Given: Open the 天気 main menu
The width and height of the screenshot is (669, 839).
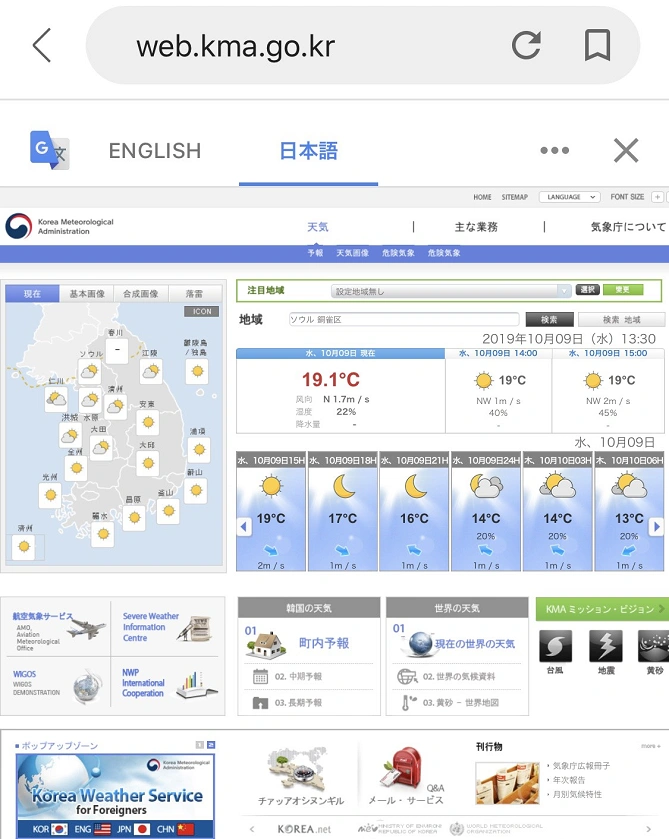Looking at the screenshot, I should click(x=317, y=227).
